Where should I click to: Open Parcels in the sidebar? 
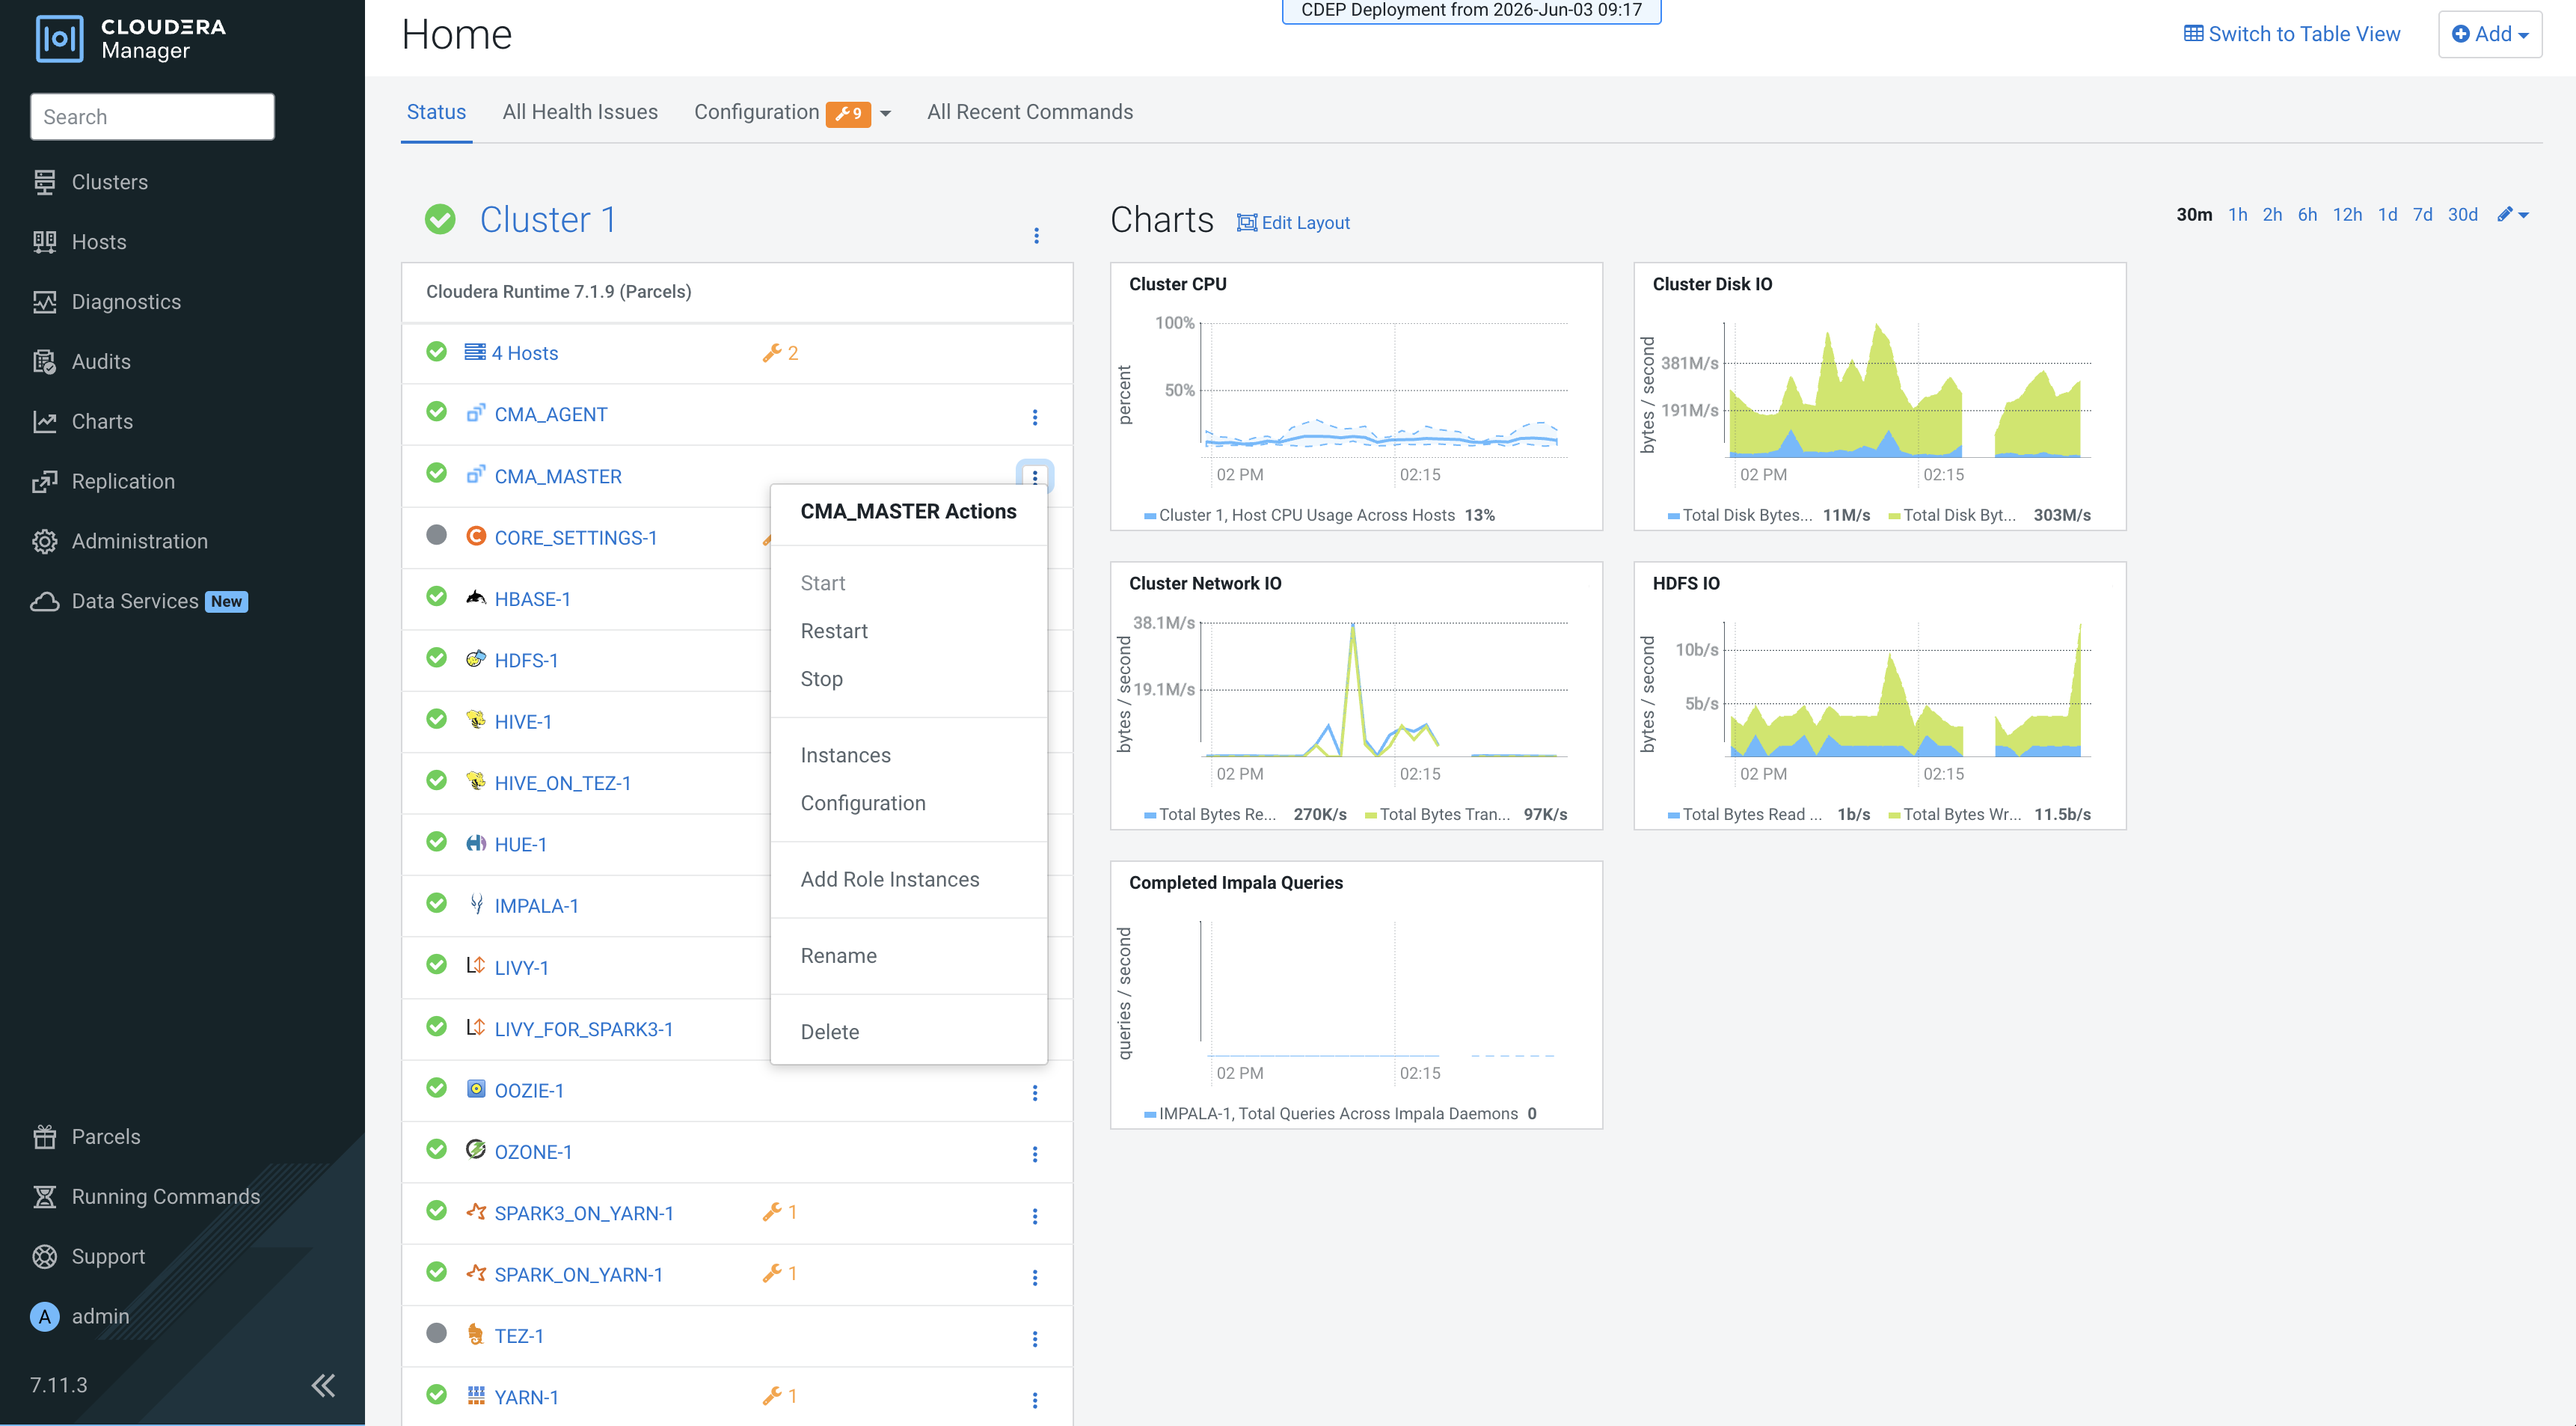106,1137
